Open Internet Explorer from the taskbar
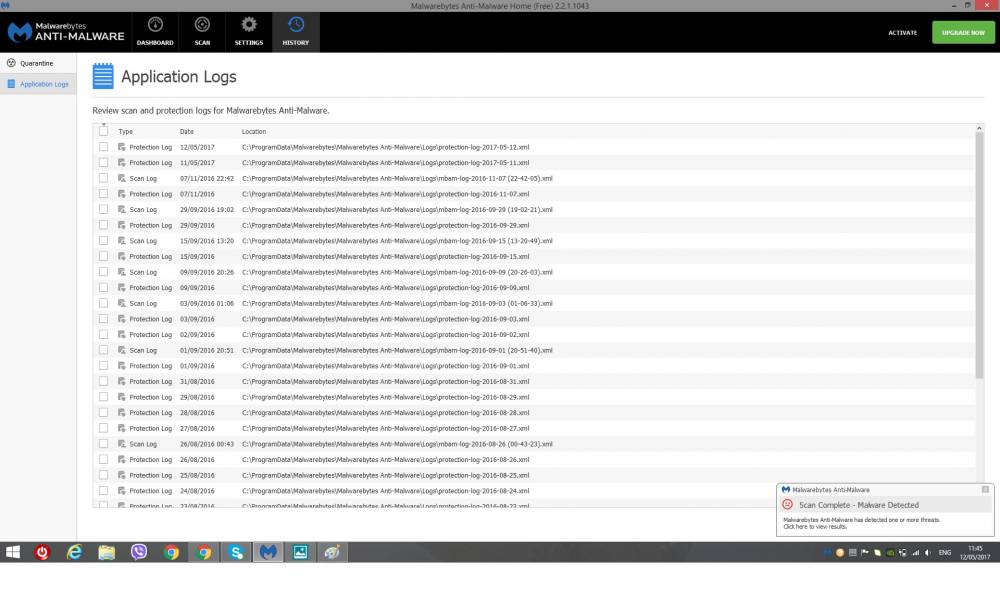The image size is (1000, 599). pos(74,552)
